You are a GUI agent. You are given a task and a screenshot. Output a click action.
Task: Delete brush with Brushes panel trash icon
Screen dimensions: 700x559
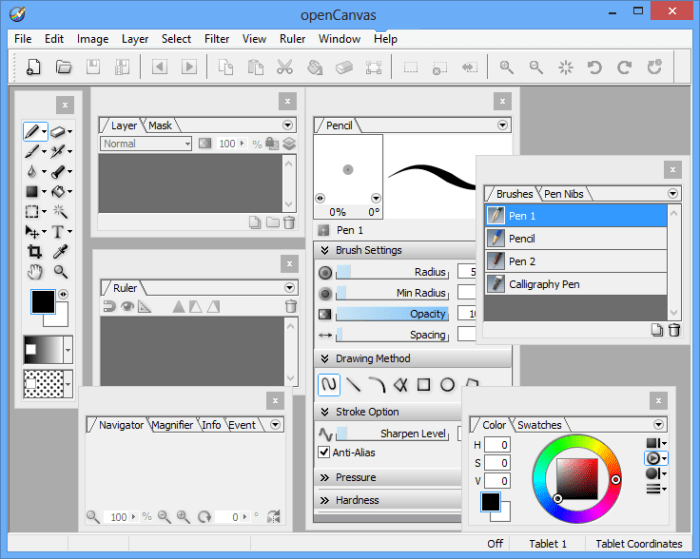click(675, 330)
